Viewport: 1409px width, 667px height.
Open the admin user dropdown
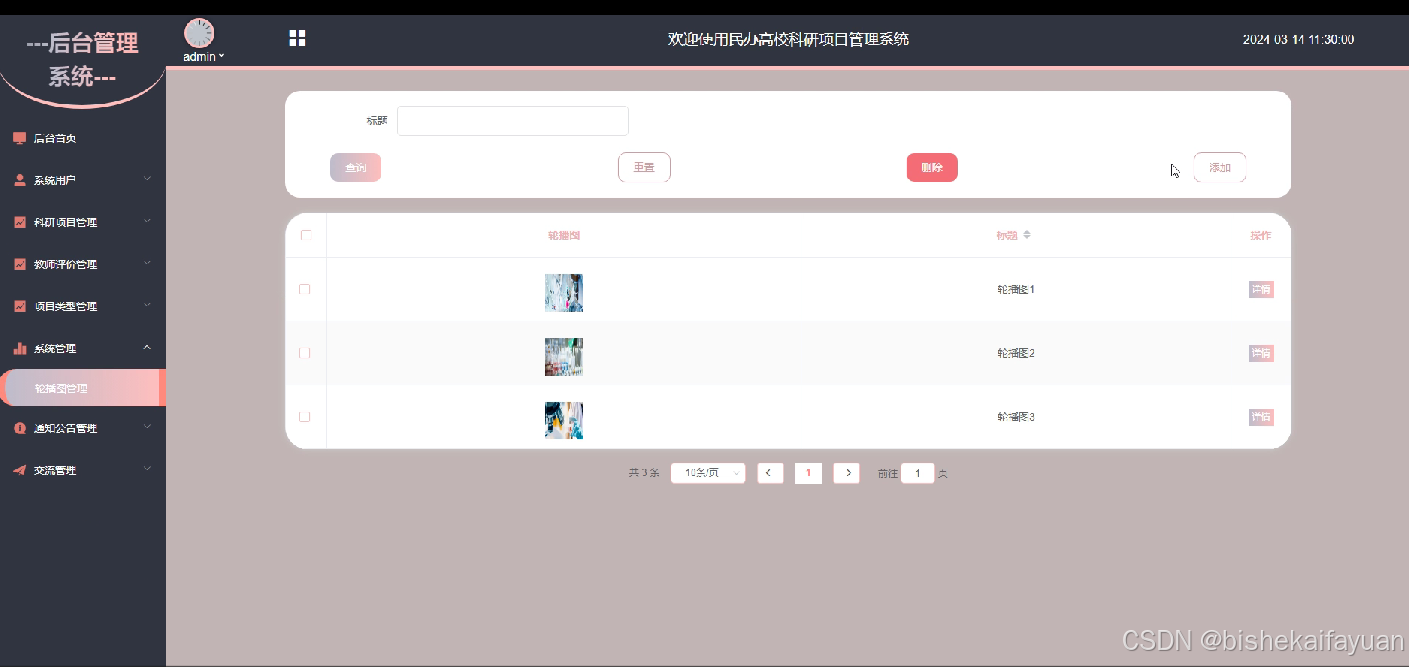point(203,57)
